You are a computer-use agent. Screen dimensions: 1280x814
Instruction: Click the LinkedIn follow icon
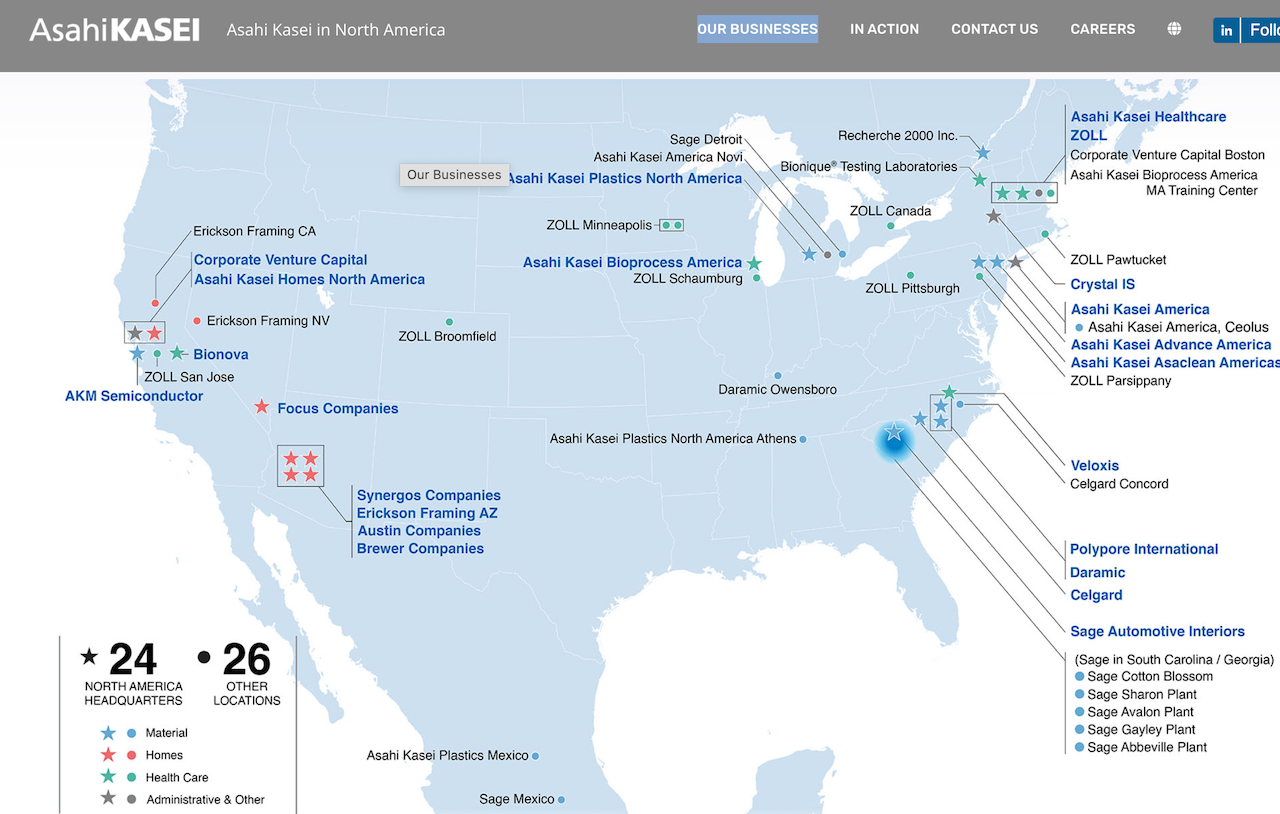pos(1227,30)
